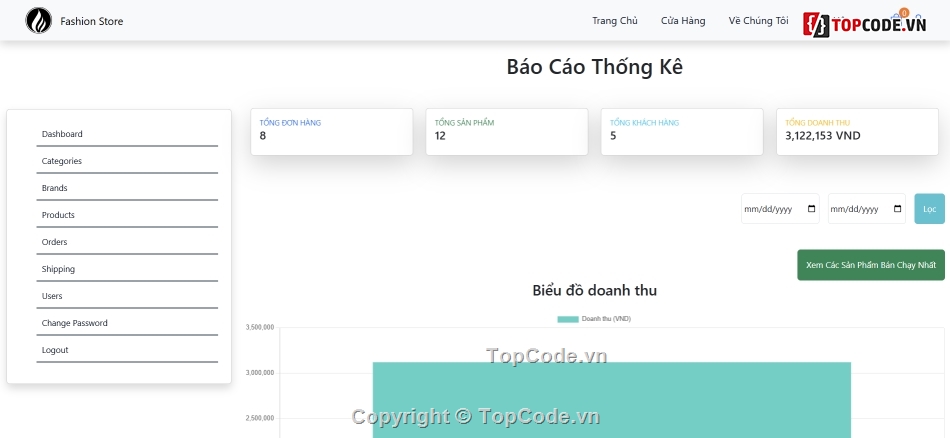
Task: Click Logout in the sidebar
Action: pos(127,350)
